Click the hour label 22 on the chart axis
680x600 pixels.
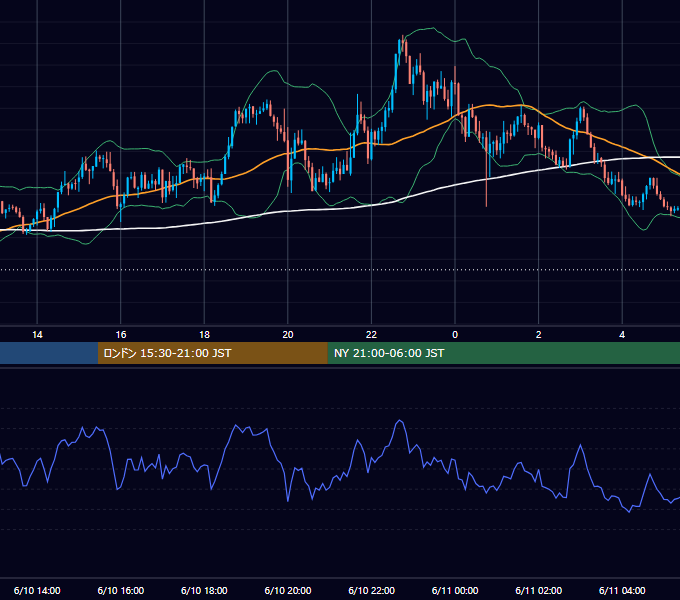372,335
